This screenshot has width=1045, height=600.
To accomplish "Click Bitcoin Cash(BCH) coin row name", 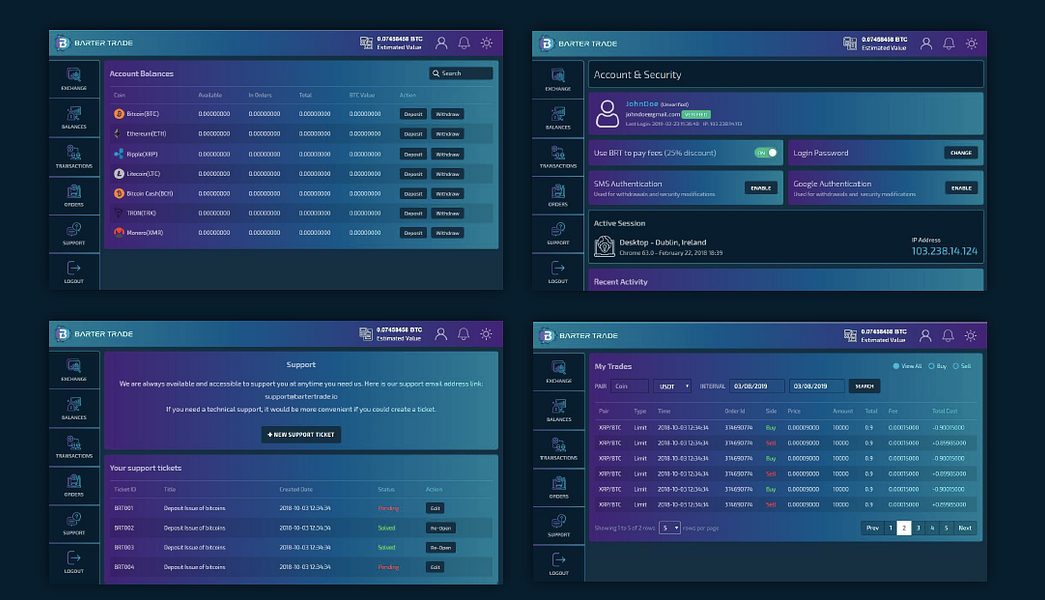I will click(150, 194).
